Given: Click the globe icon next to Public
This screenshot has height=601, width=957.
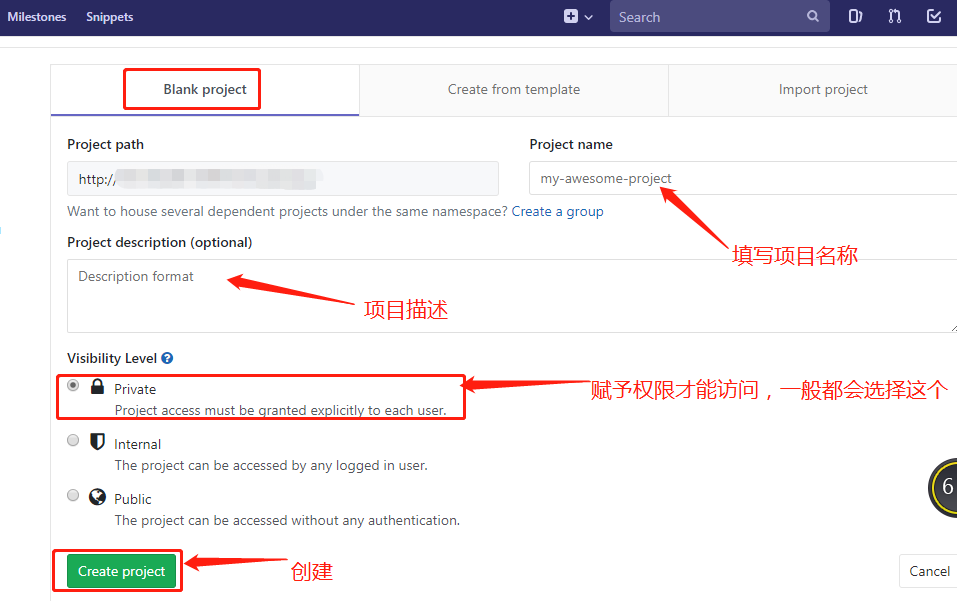Looking at the screenshot, I should coord(96,495).
